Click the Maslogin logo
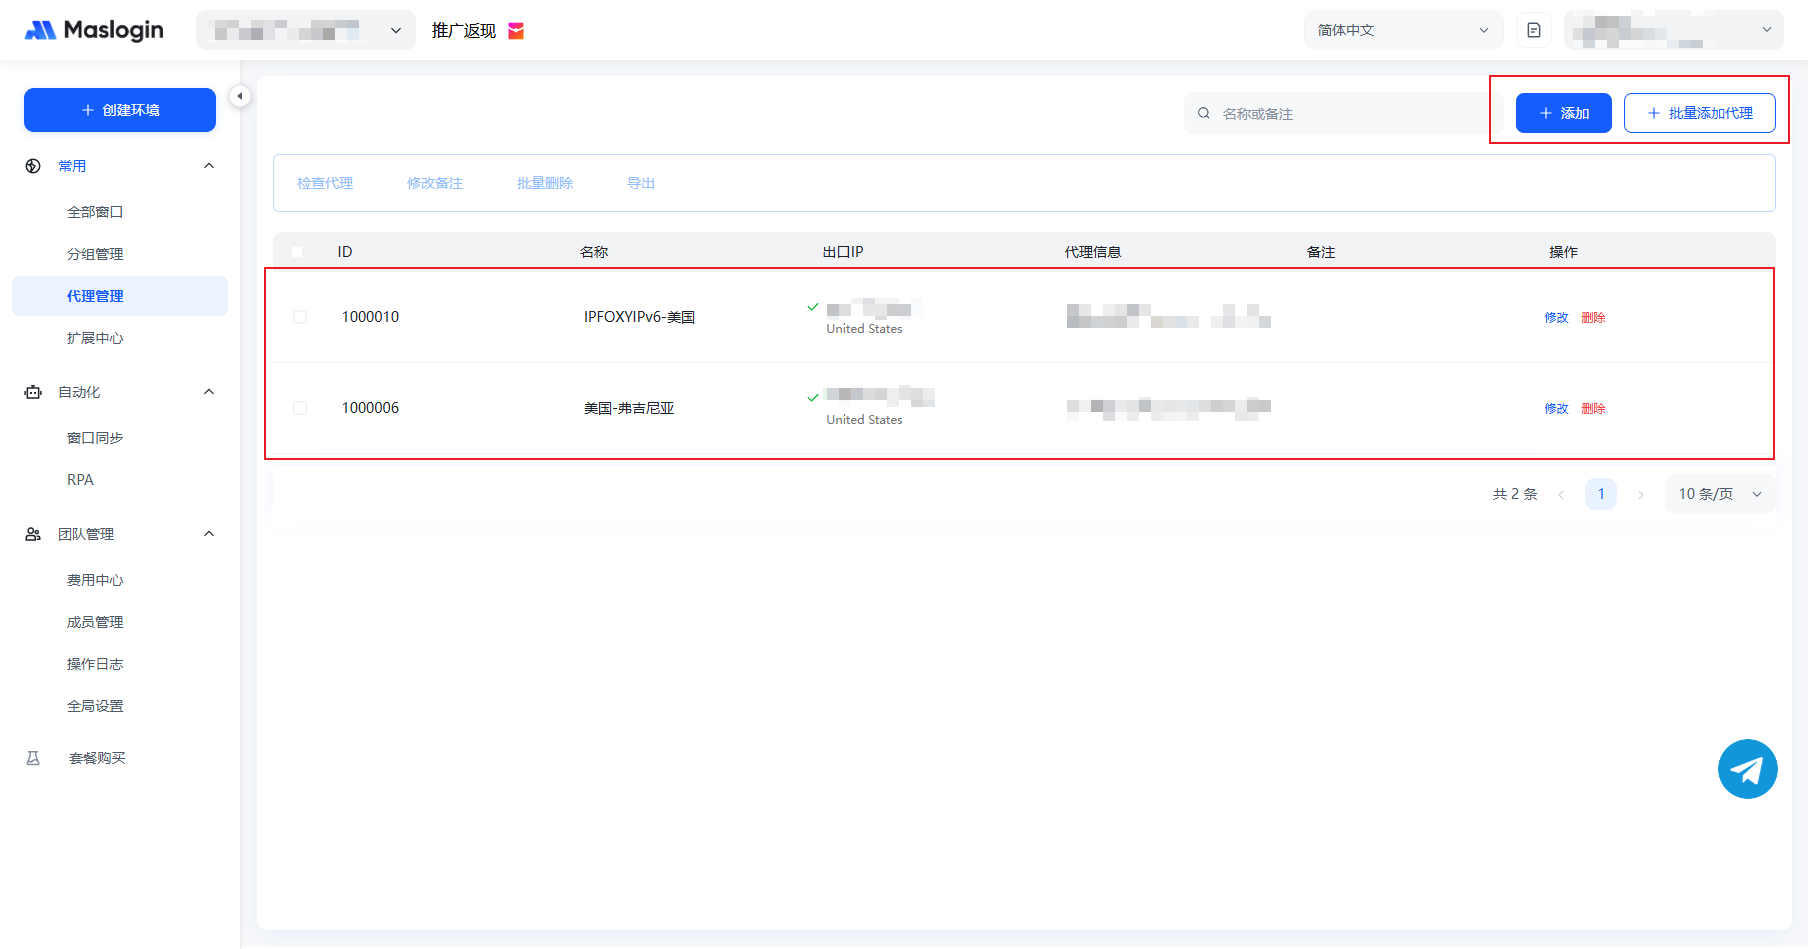 [x=94, y=30]
